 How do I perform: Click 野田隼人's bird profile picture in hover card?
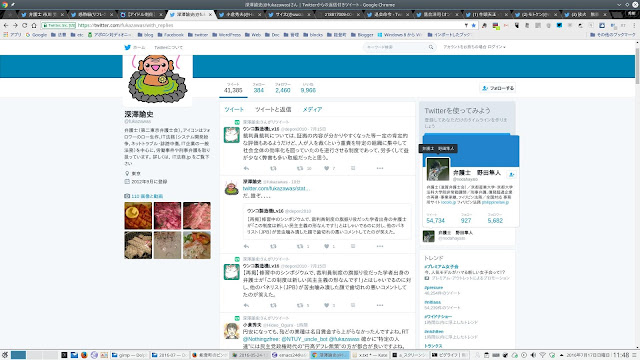click(x=438, y=169)
